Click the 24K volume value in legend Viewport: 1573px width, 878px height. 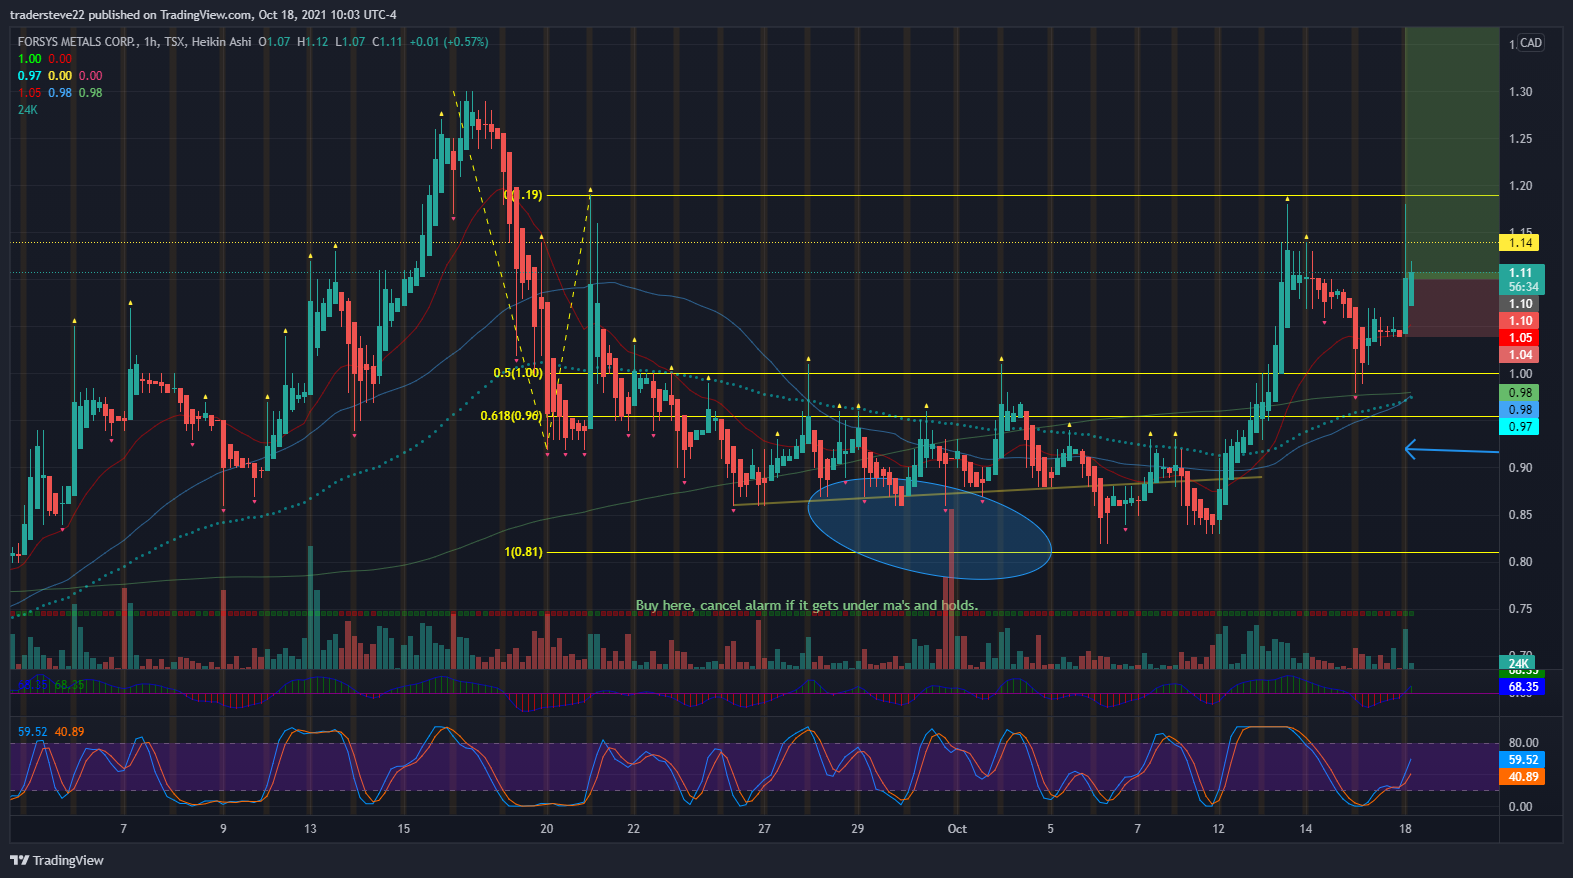click(28, 110)
